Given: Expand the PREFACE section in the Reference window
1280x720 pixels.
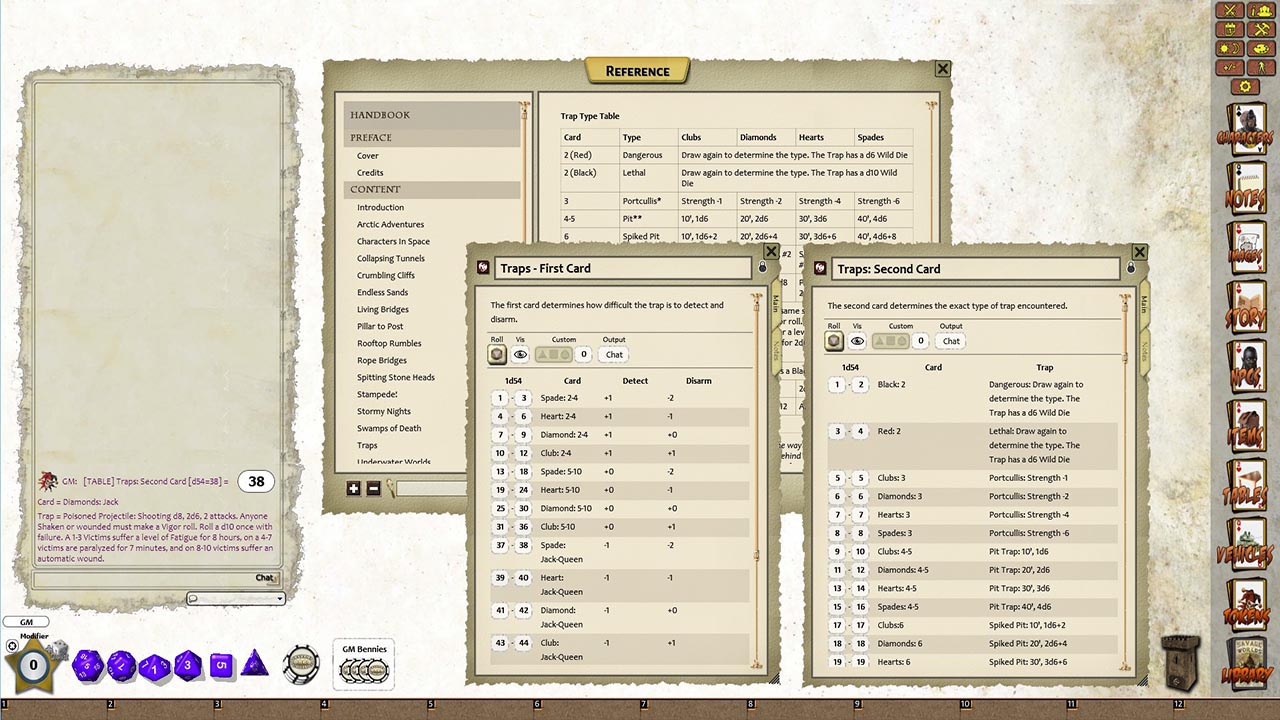Looking at the screenshot, I should pos(371,137).
